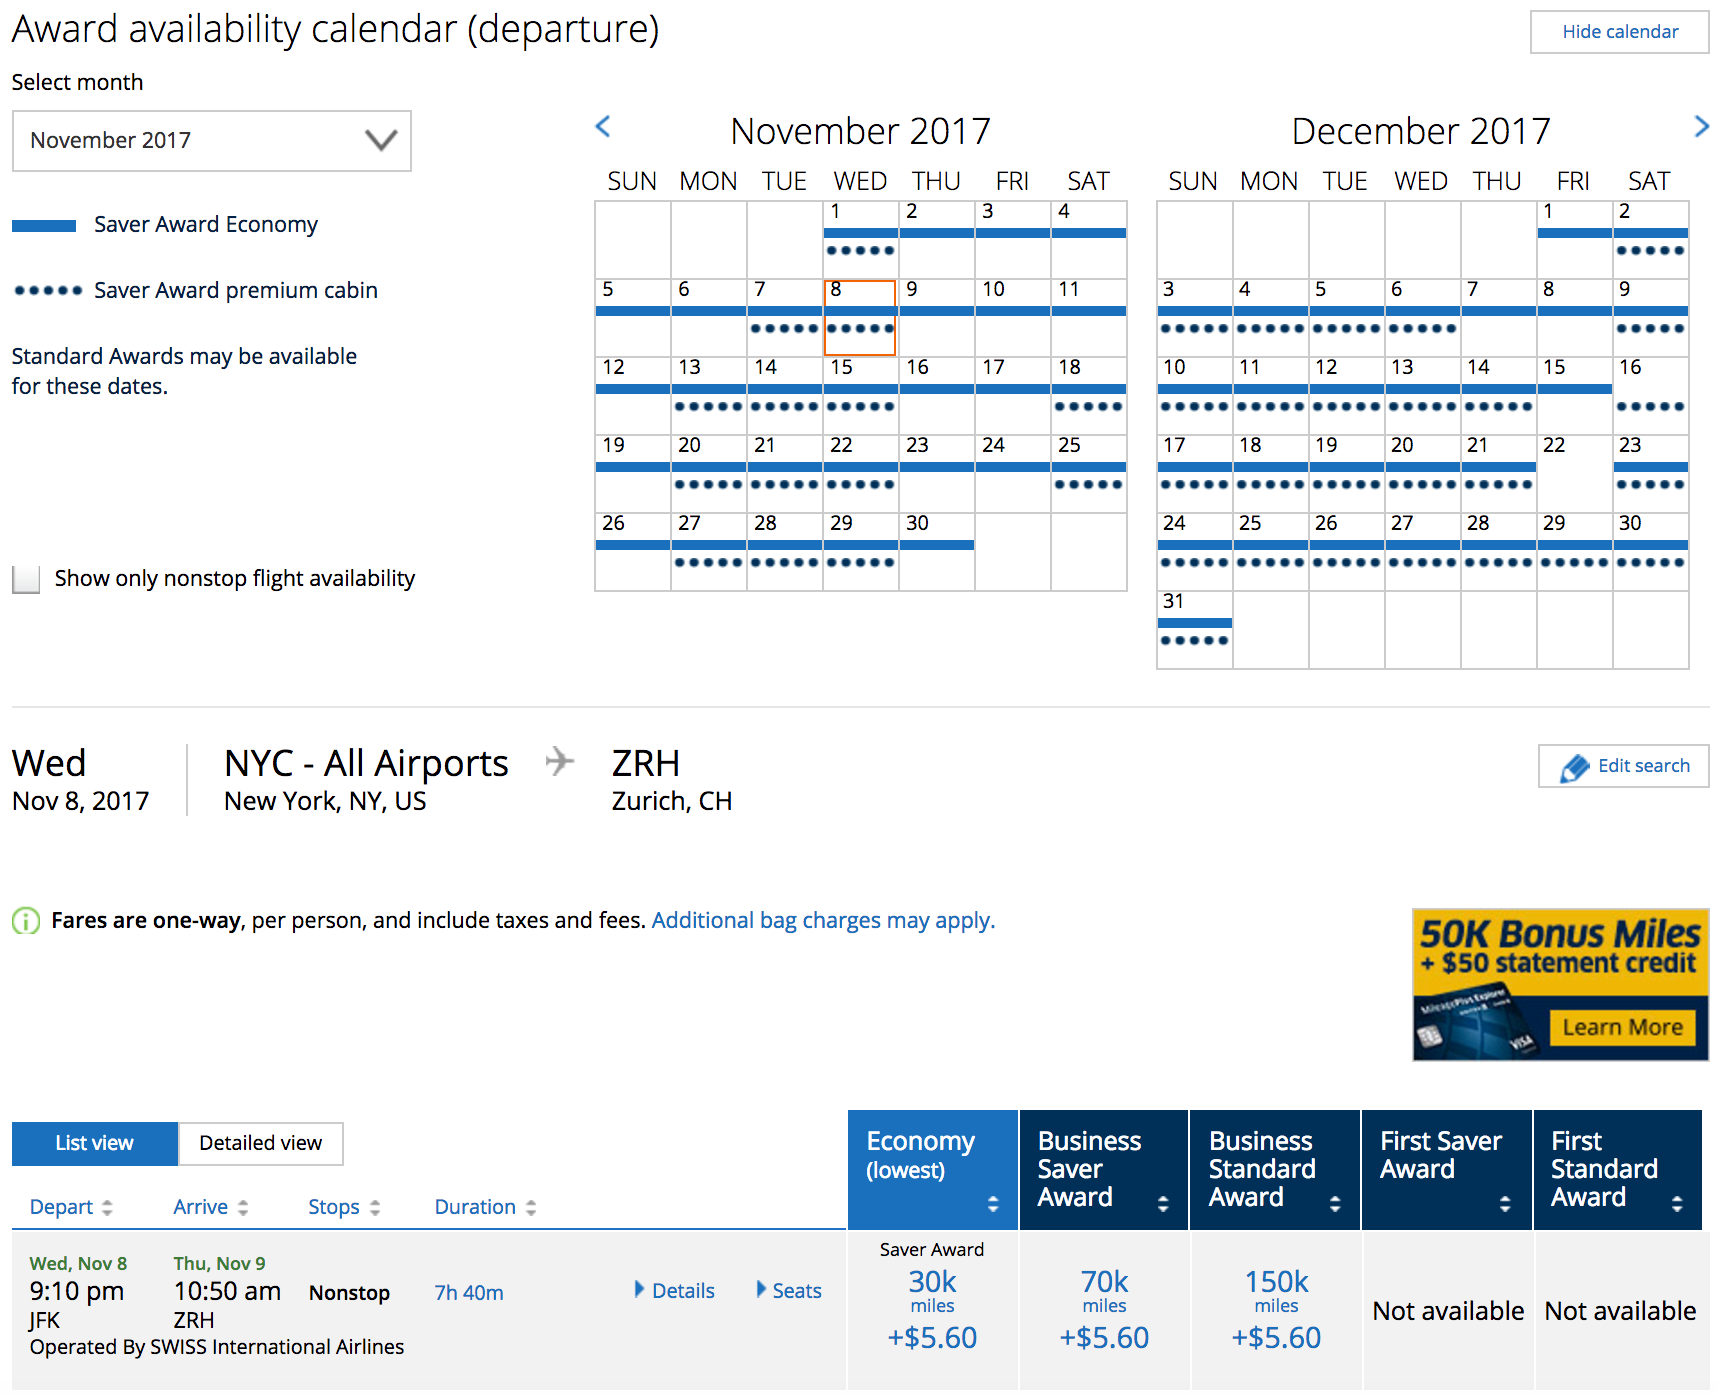Viewport: 1718px width, 1394px height.
Task: Switch to List view tab
Action: [95, 1143]
